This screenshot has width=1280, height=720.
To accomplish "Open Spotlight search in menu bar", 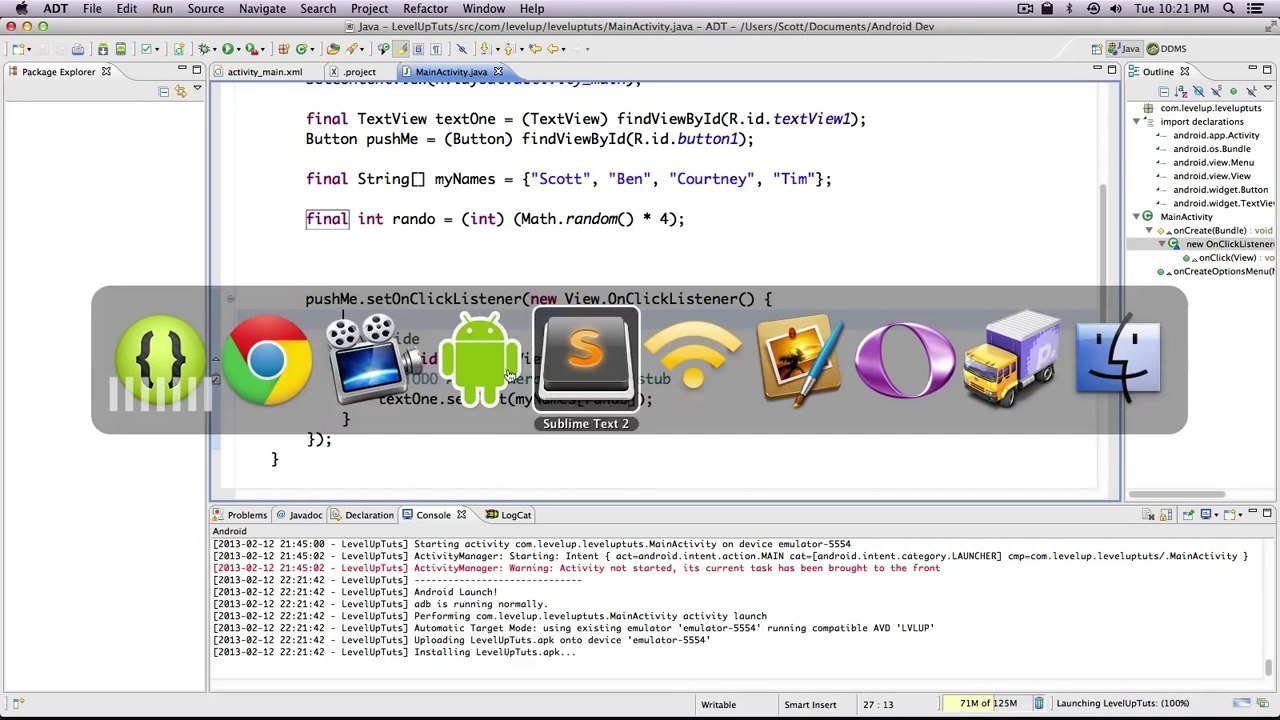I will (1229, 9).
